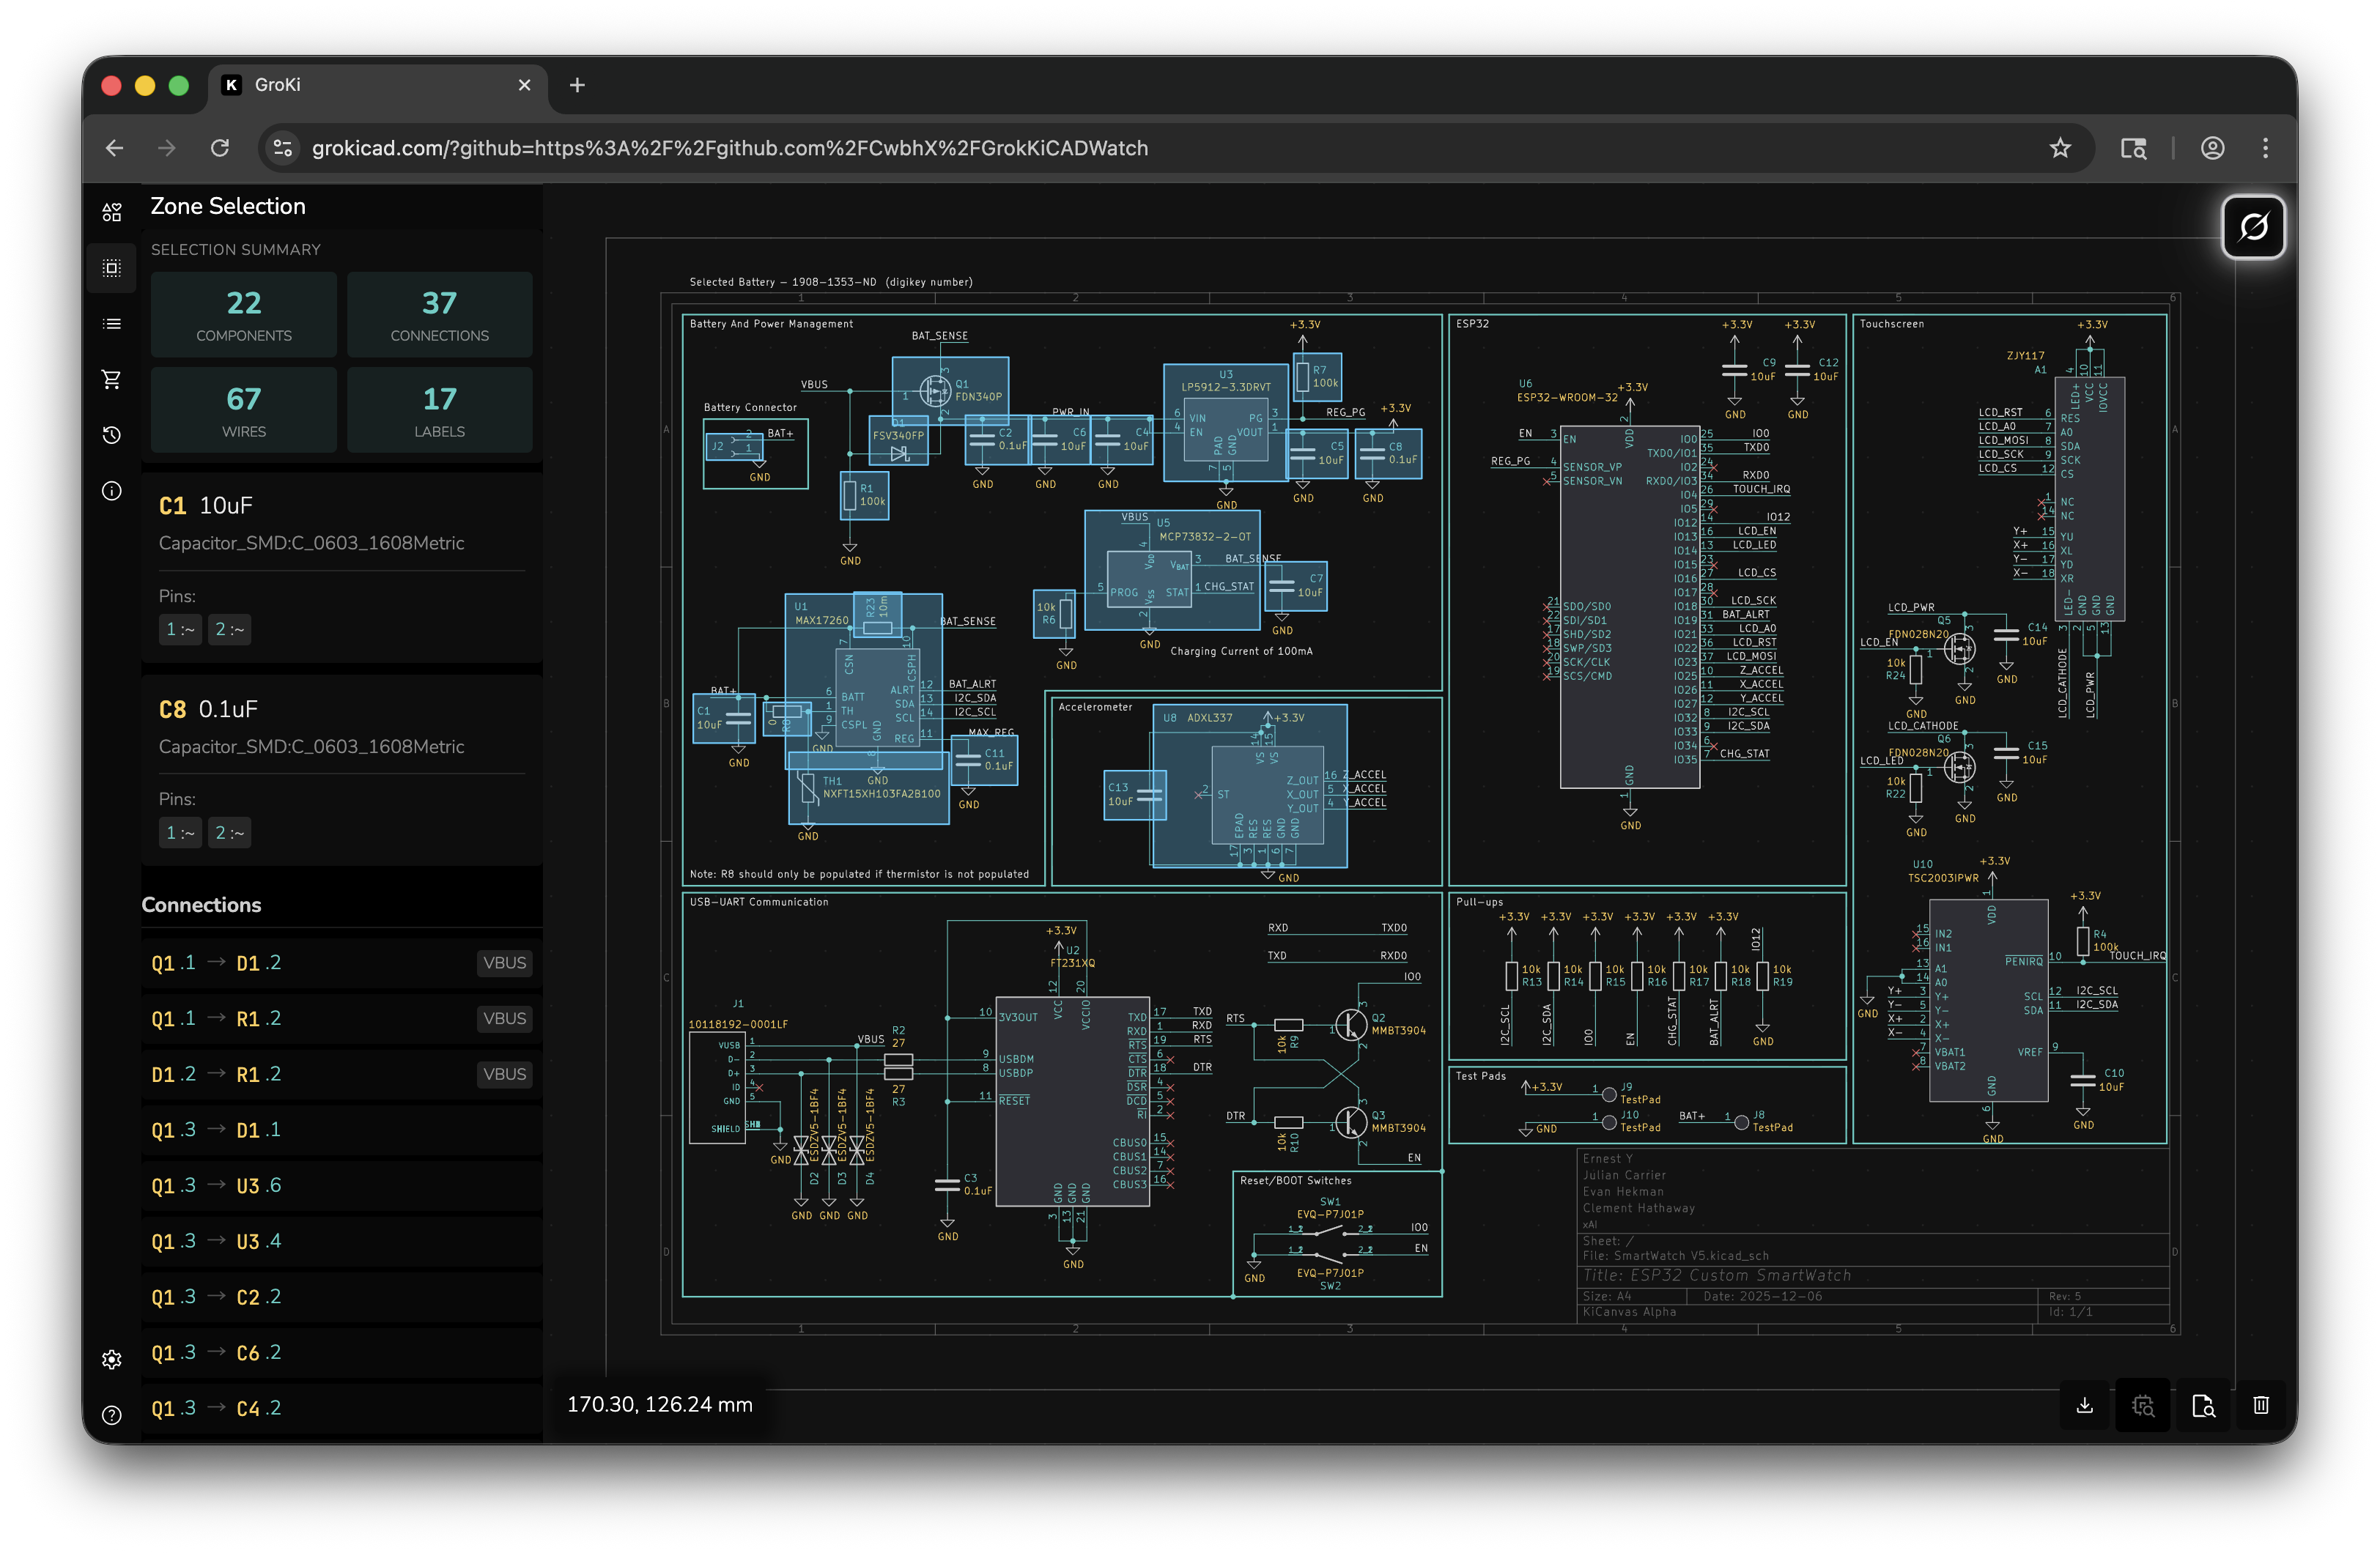Click the 37 Connections summary card
Viewport: 2380px width, 1553px height.
pos(439,314)
